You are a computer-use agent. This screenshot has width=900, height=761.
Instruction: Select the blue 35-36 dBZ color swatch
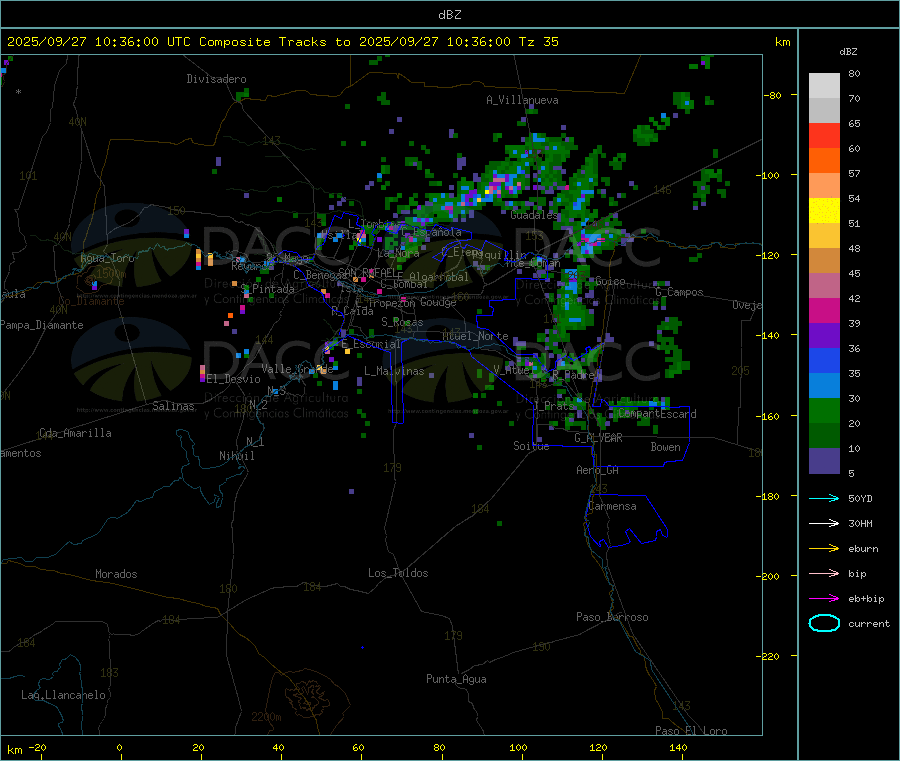click(824, 360)
